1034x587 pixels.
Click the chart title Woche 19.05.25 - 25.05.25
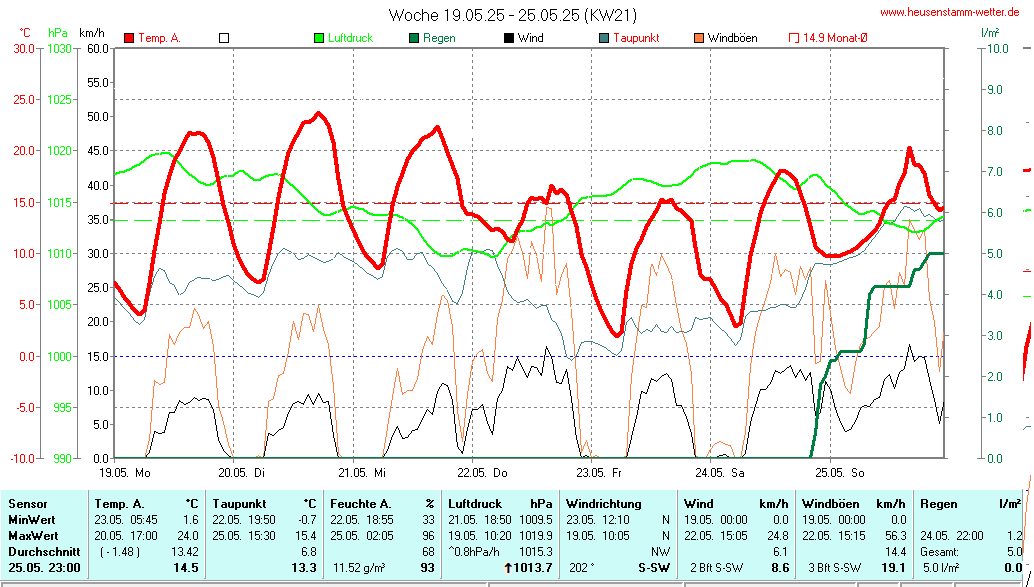click(x=512, y=15)
